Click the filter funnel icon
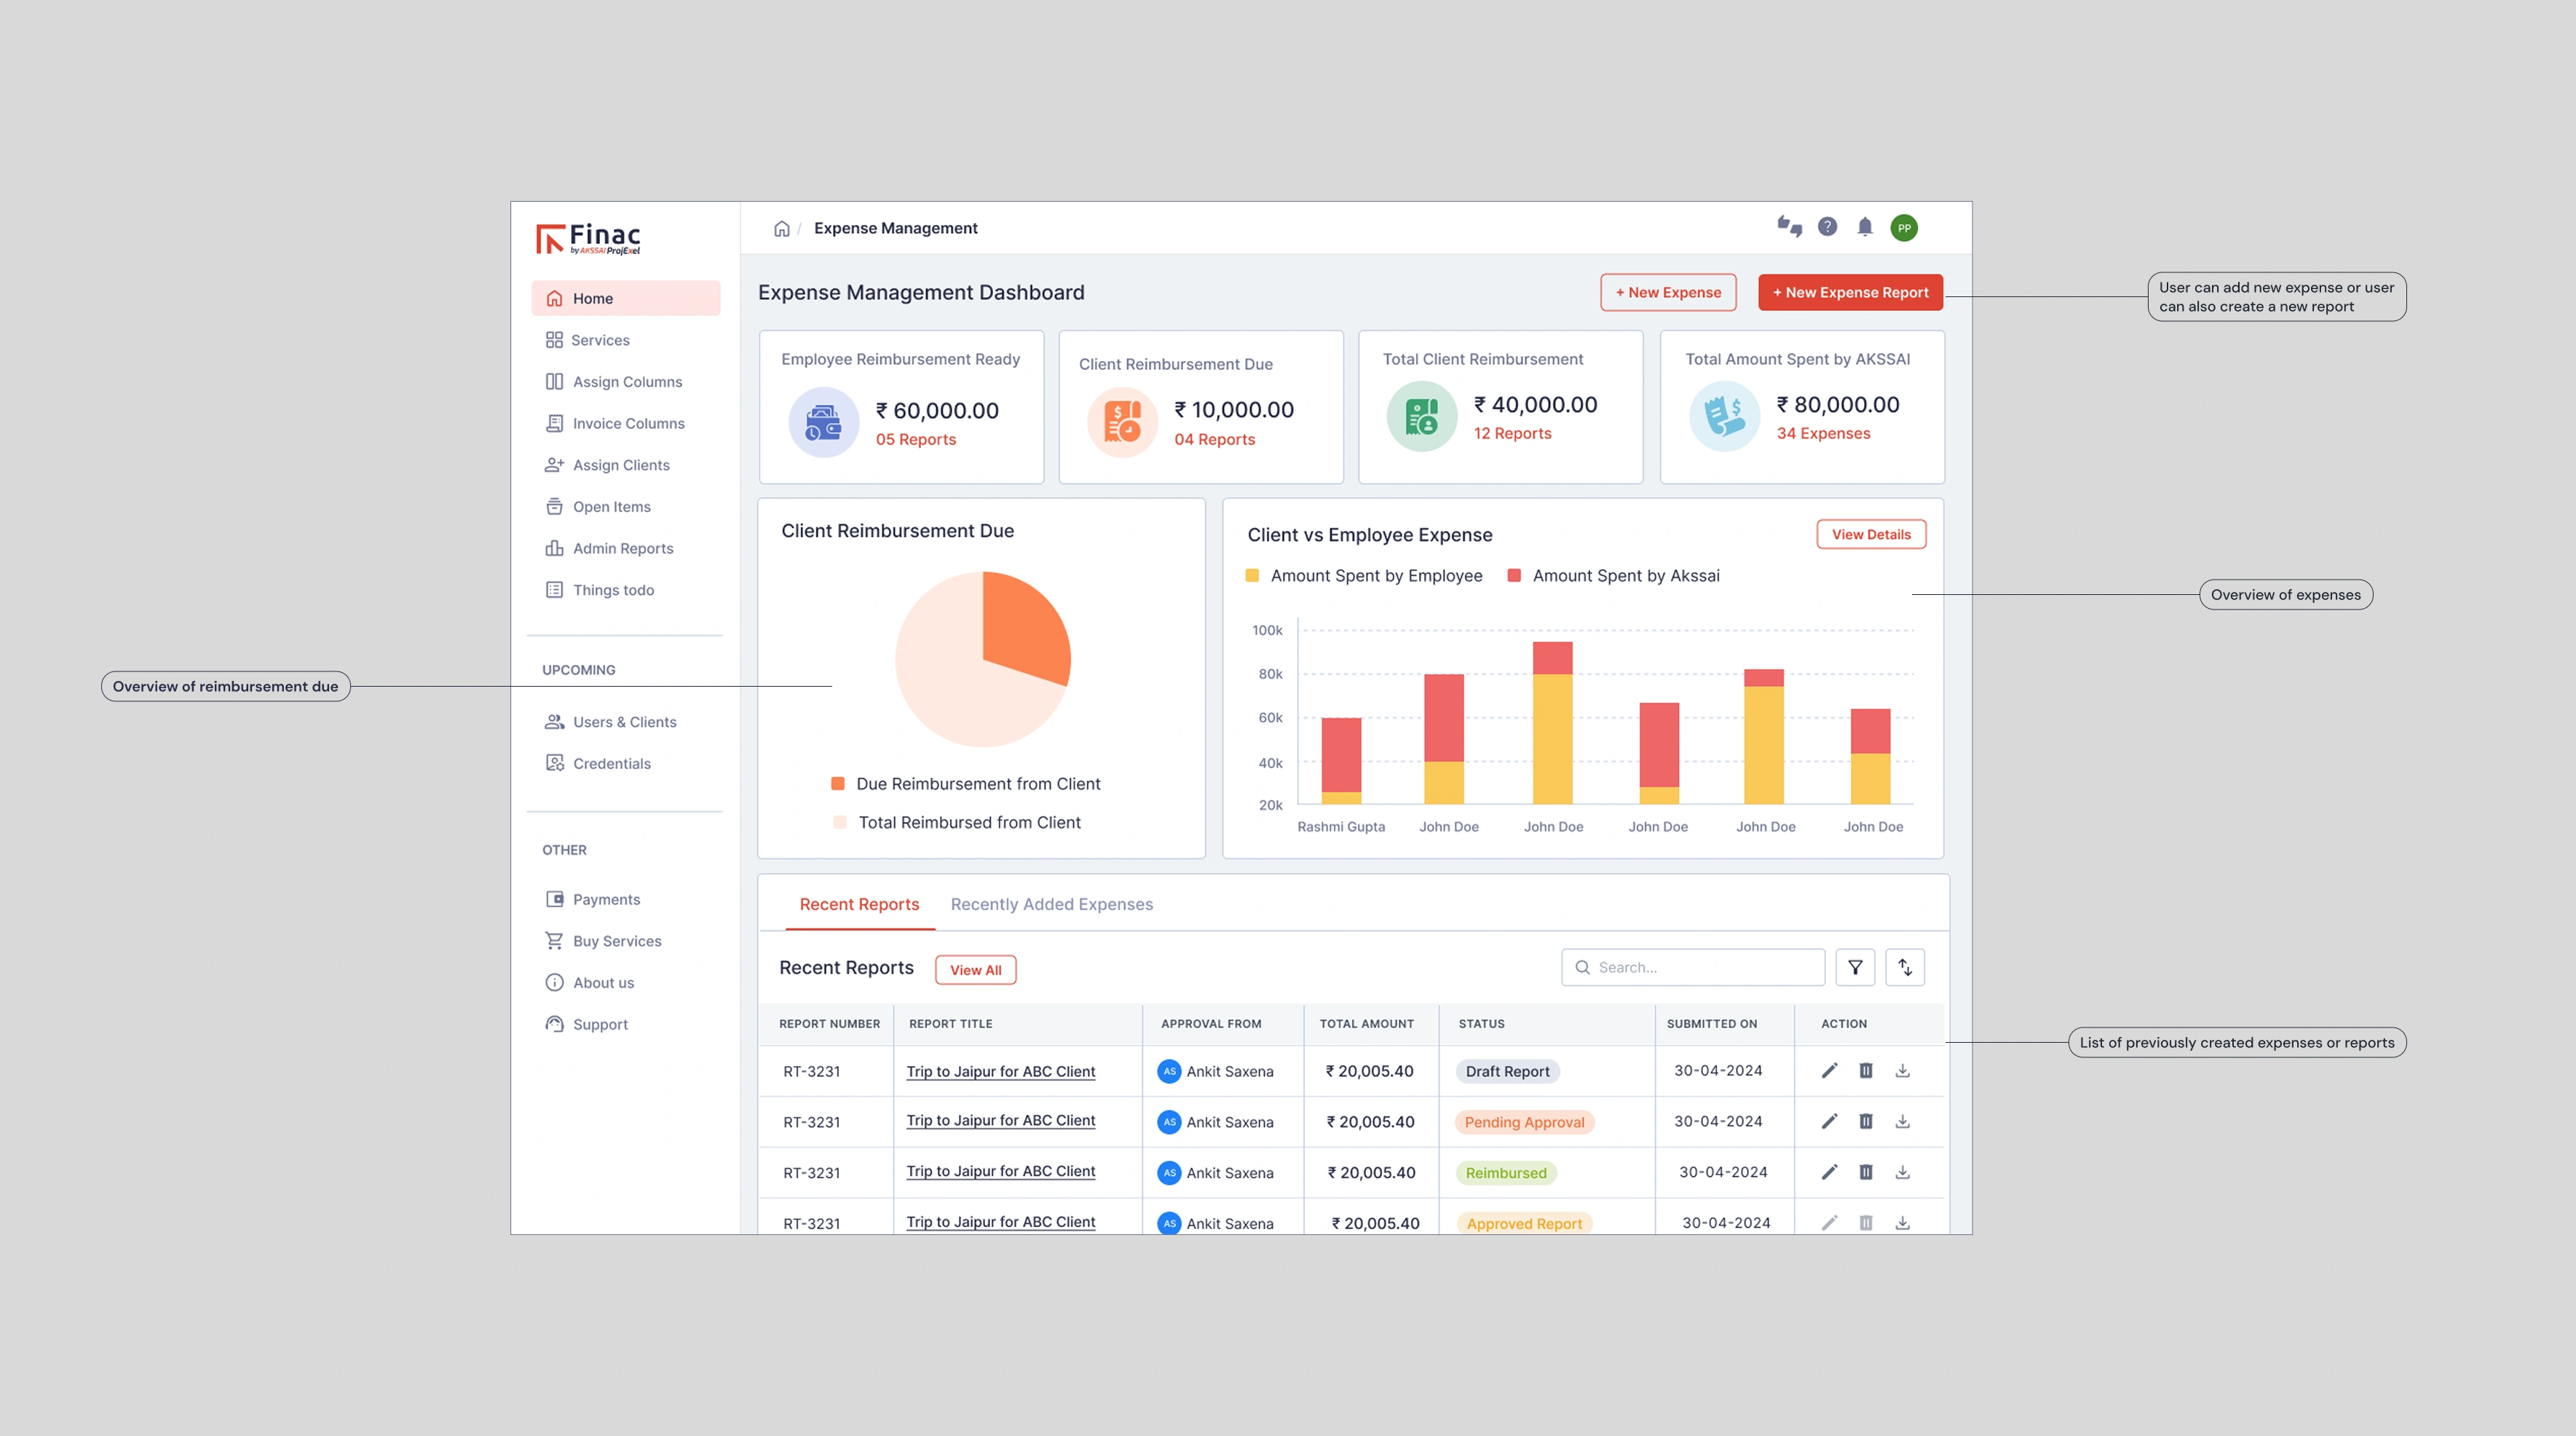The width and height of the screenshot is (2576, 1436). coord(1855,967)
